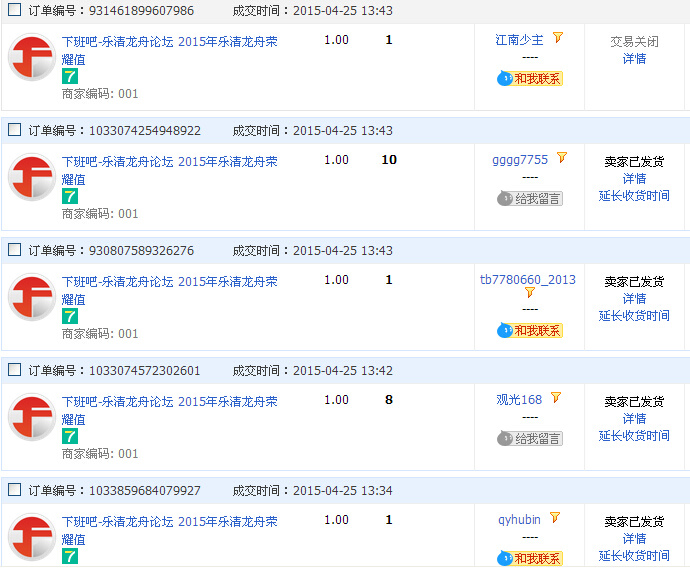The width and height of the screenshot is (690, 568).
Task: Open buyer profile 观光168
Action: tap(519, 400)
